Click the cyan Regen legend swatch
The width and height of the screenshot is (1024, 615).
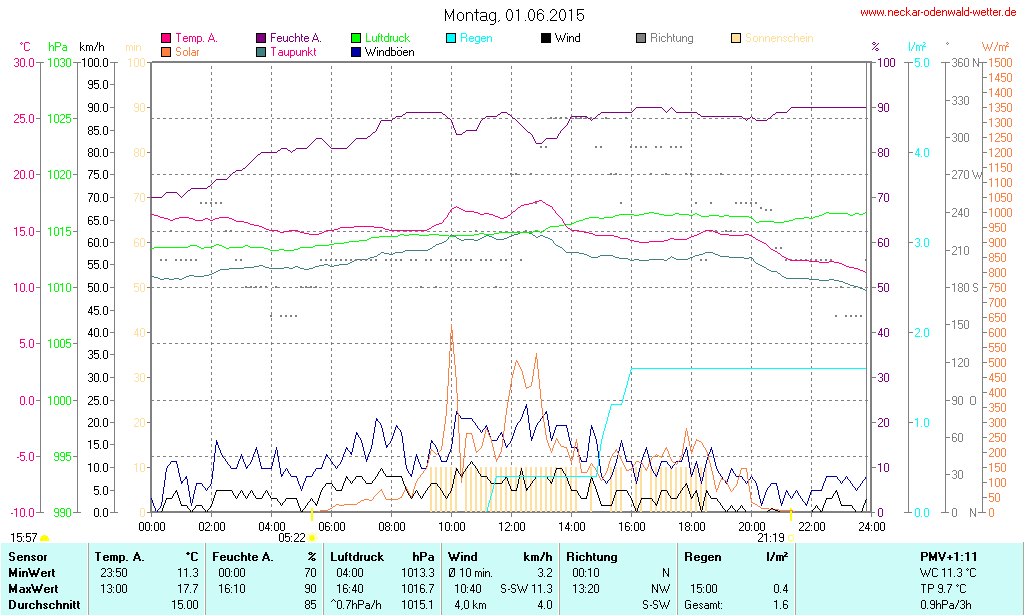[451, 38]
